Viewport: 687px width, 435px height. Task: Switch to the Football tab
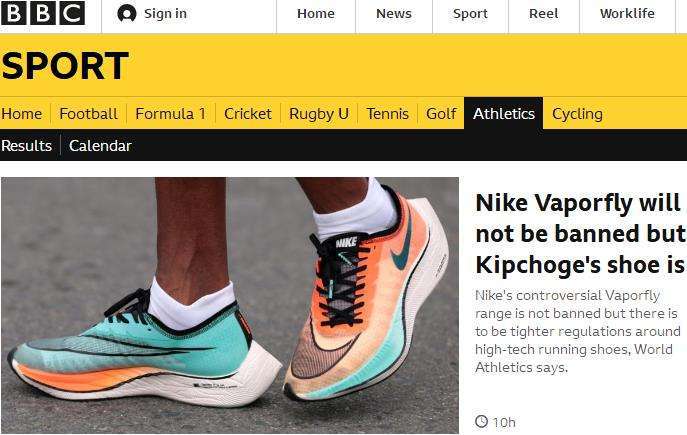click(x=88, y=114)
